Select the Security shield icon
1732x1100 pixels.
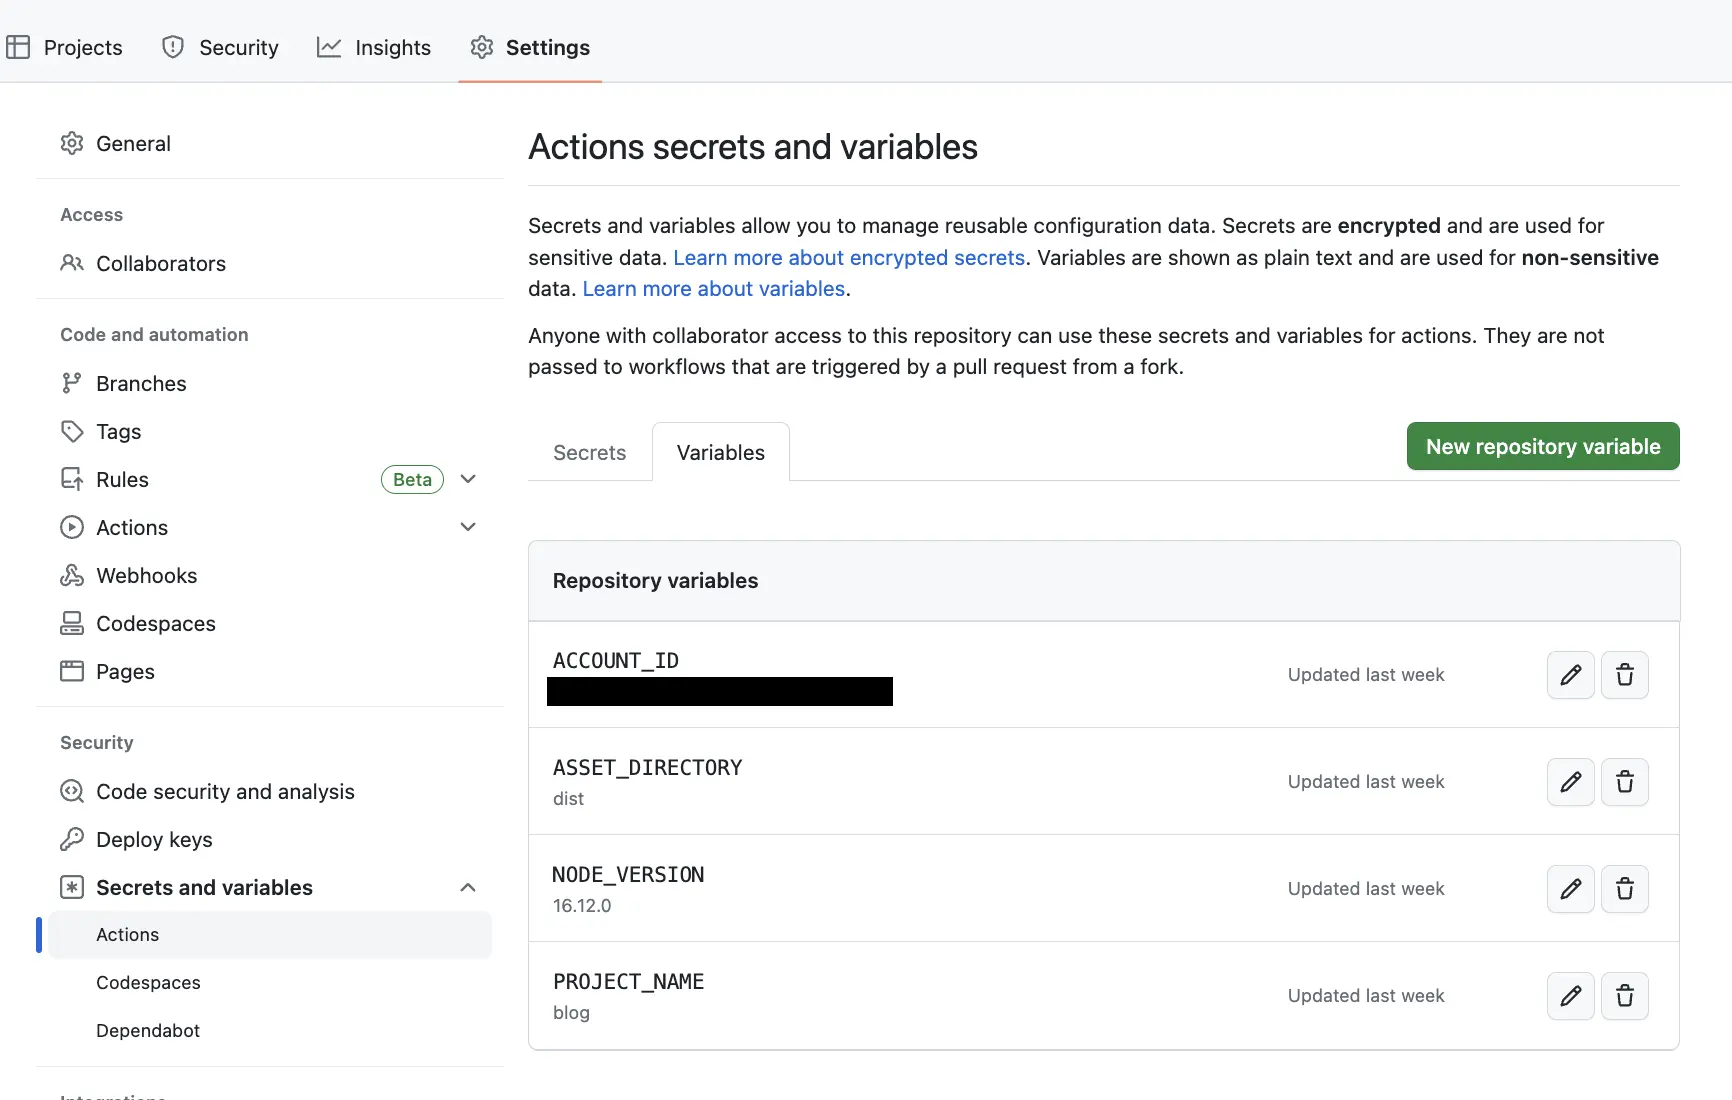pyautogui.click(x=173, y=46)
